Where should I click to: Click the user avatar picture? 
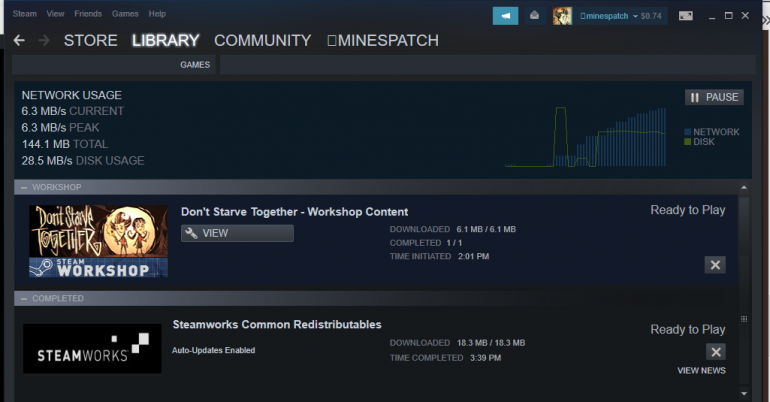[563, 16]
